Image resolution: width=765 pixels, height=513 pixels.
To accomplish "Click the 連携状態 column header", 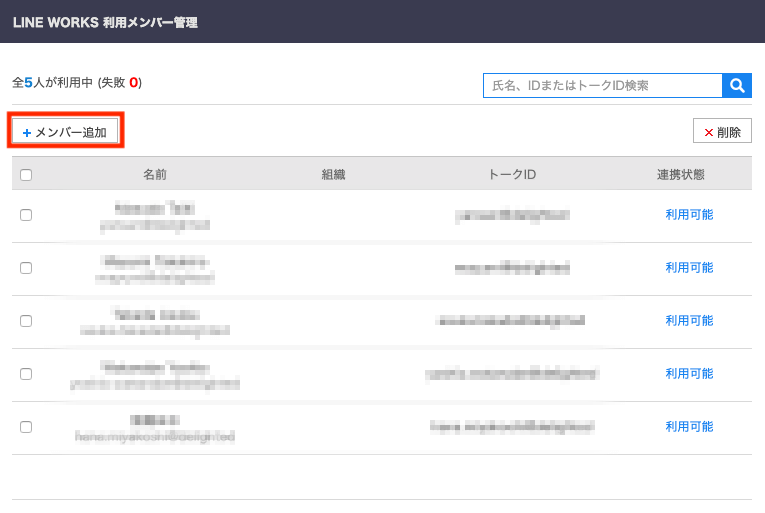I will (681, 175).
